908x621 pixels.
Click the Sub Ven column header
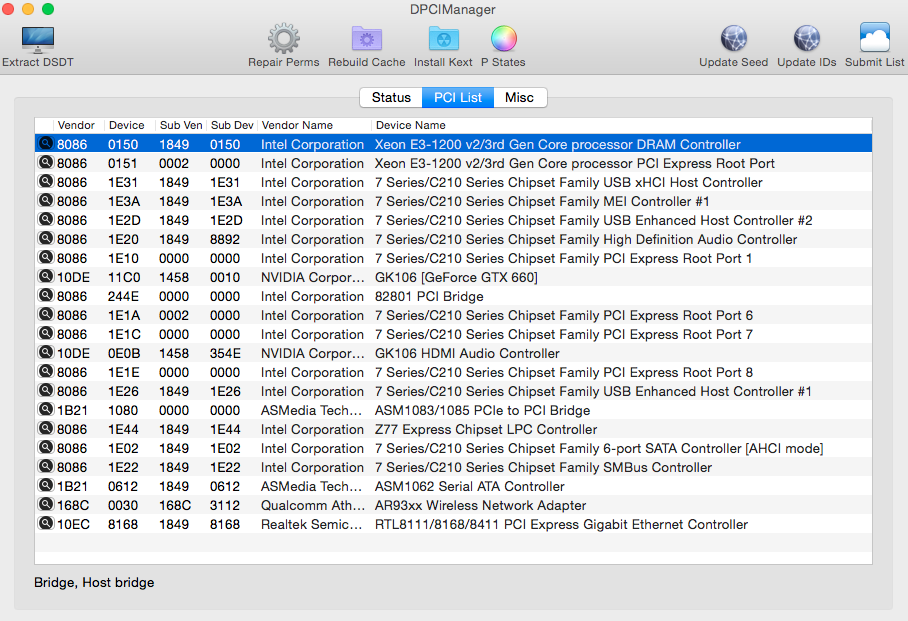[180, 125]
